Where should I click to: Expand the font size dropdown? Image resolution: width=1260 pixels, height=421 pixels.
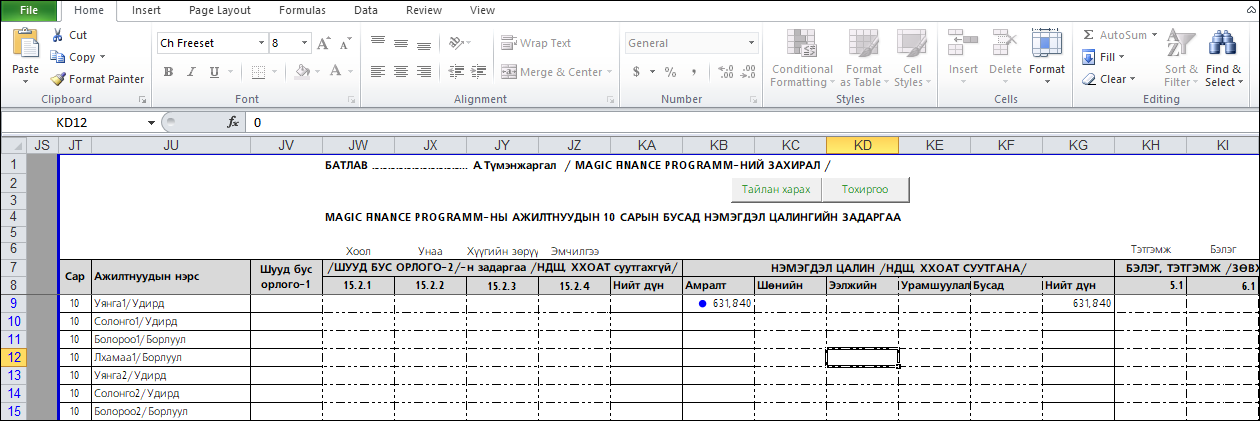click(x=304, y=44)
